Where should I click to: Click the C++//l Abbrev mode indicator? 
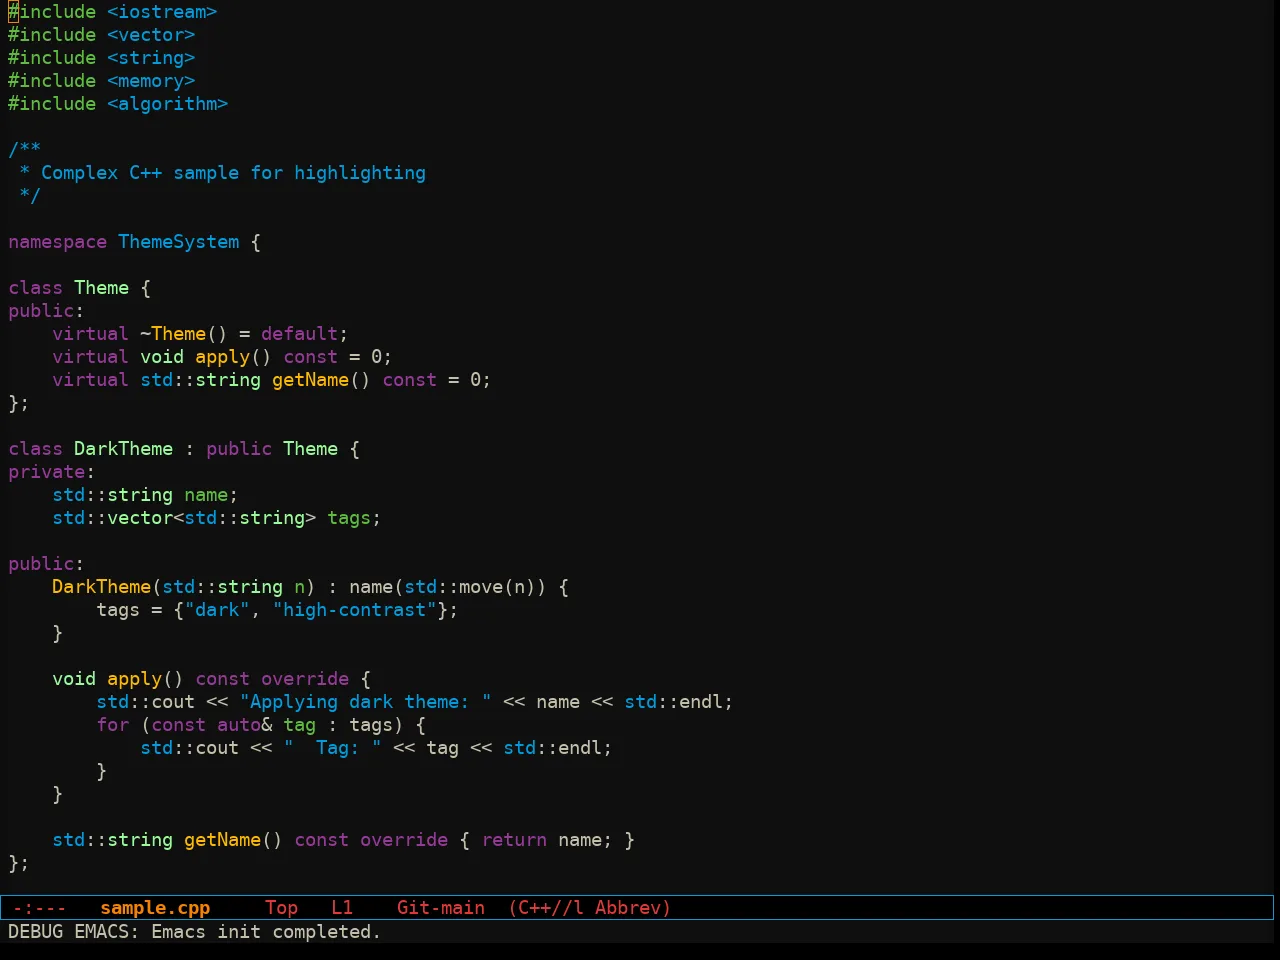click(590, 908)
